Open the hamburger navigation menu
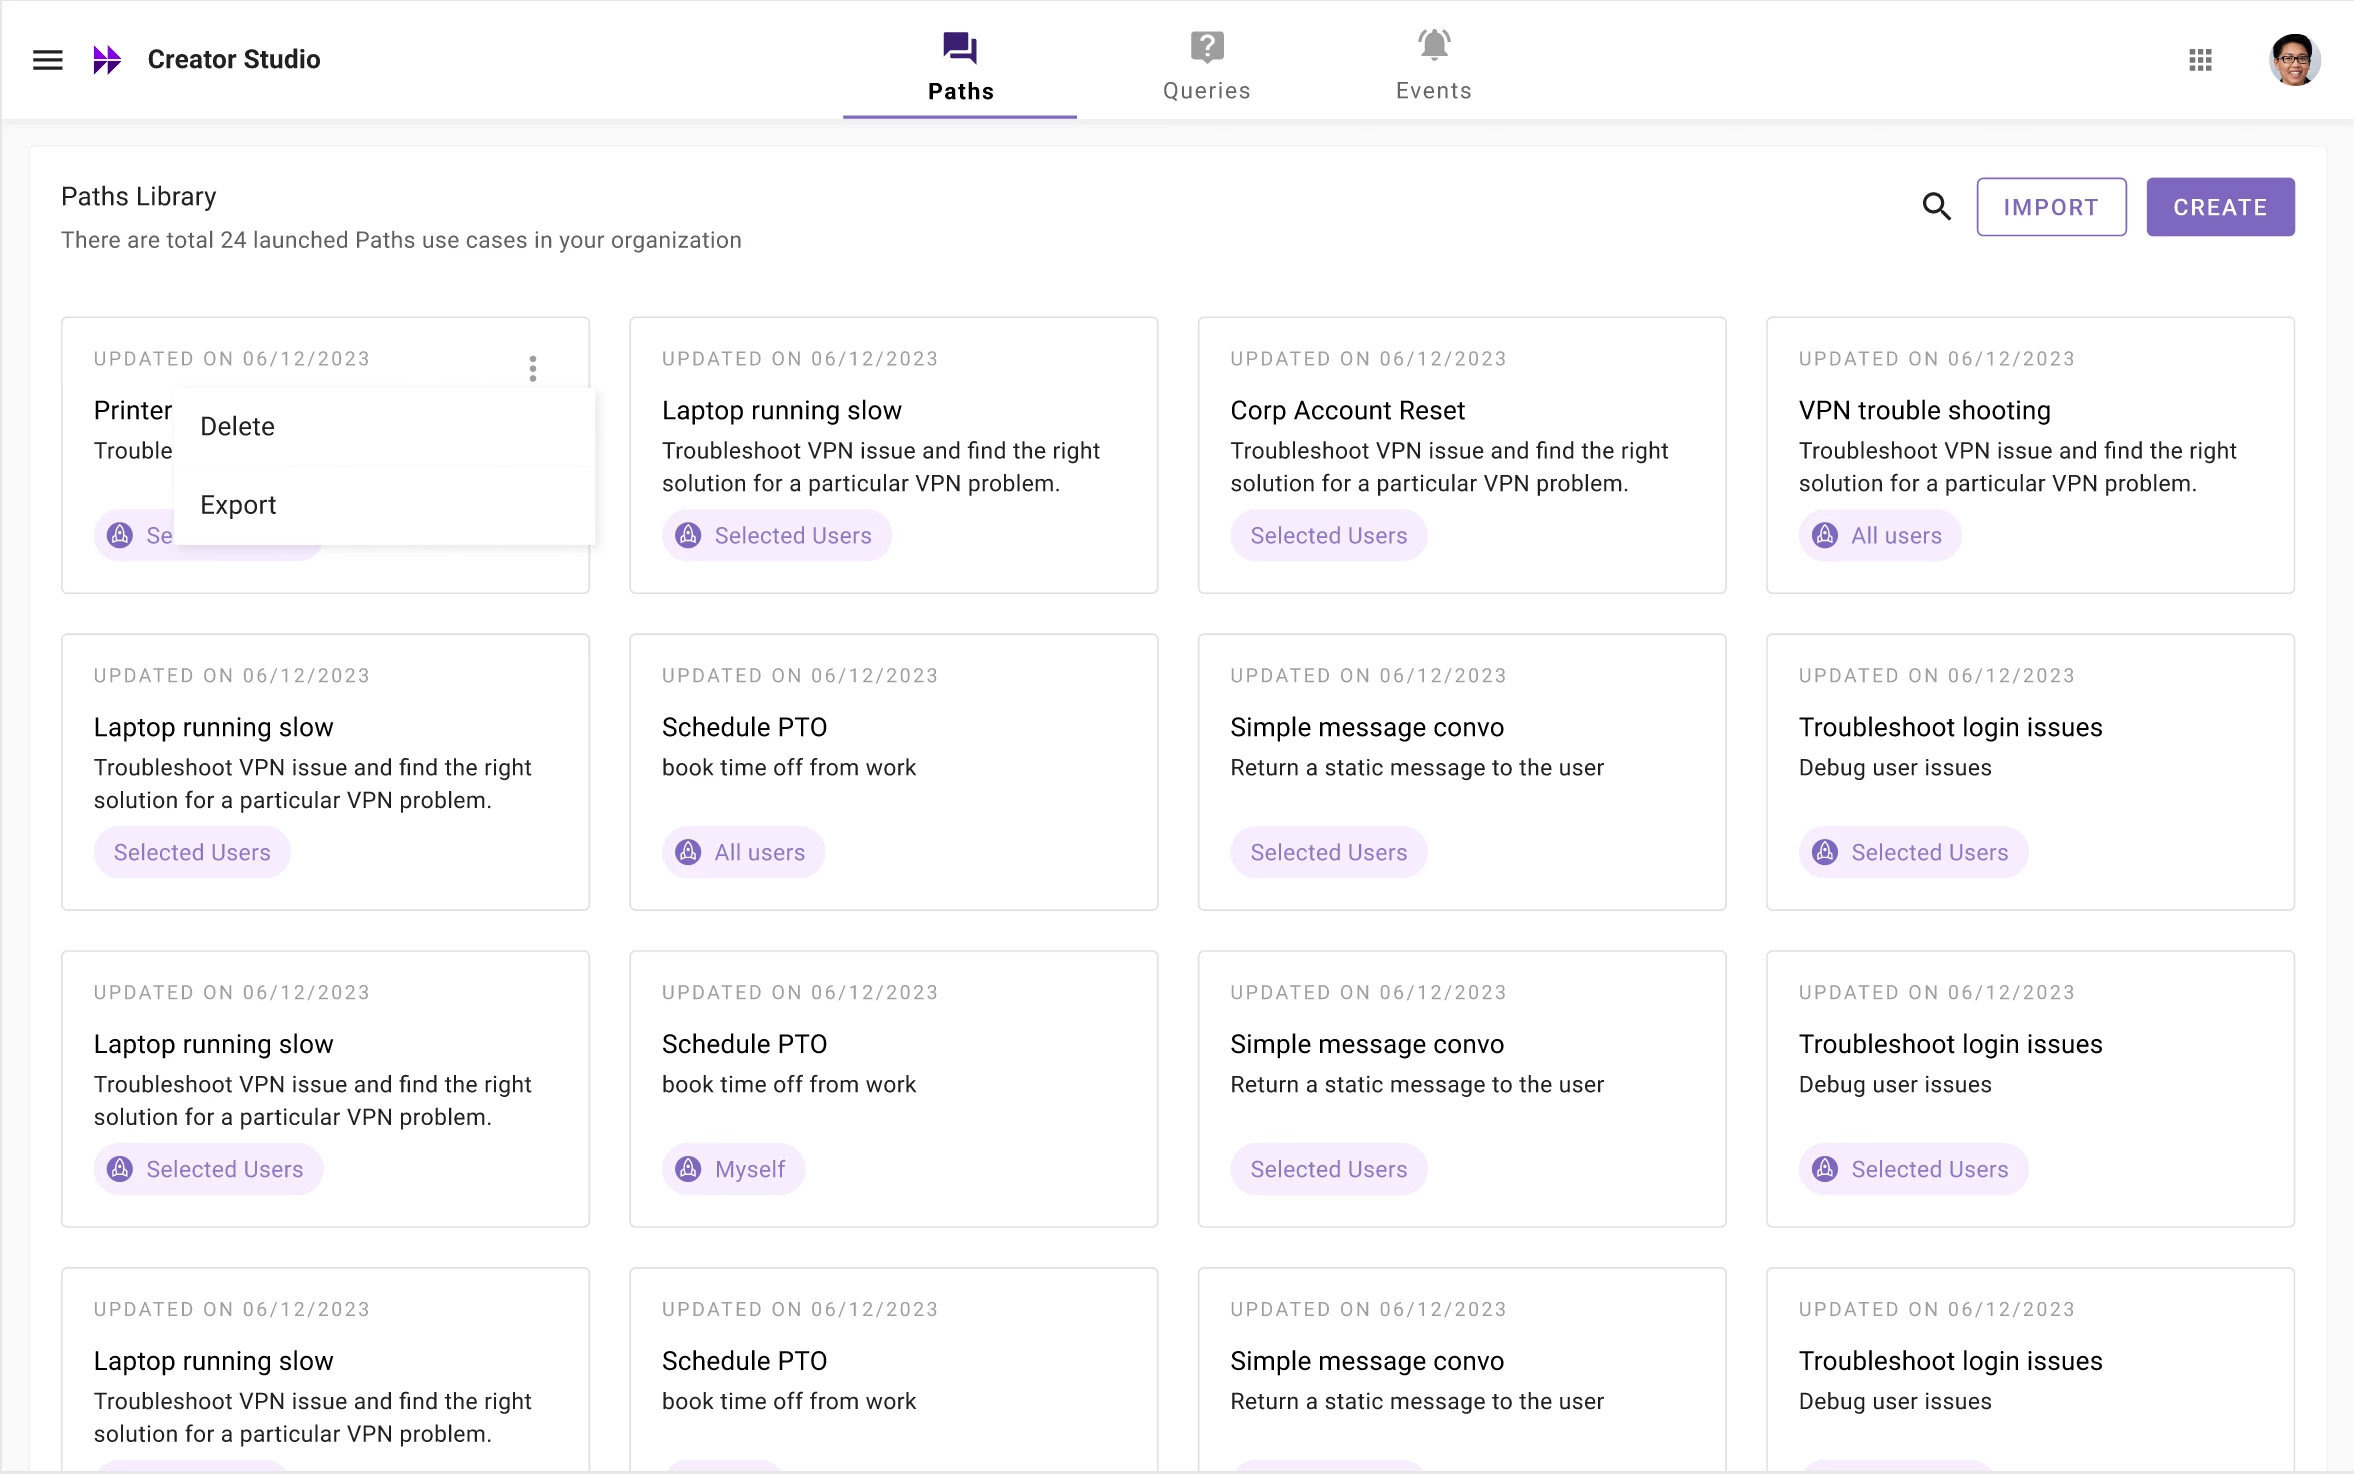Screen dimensions: 2354x1474 [x=47, y=60]
